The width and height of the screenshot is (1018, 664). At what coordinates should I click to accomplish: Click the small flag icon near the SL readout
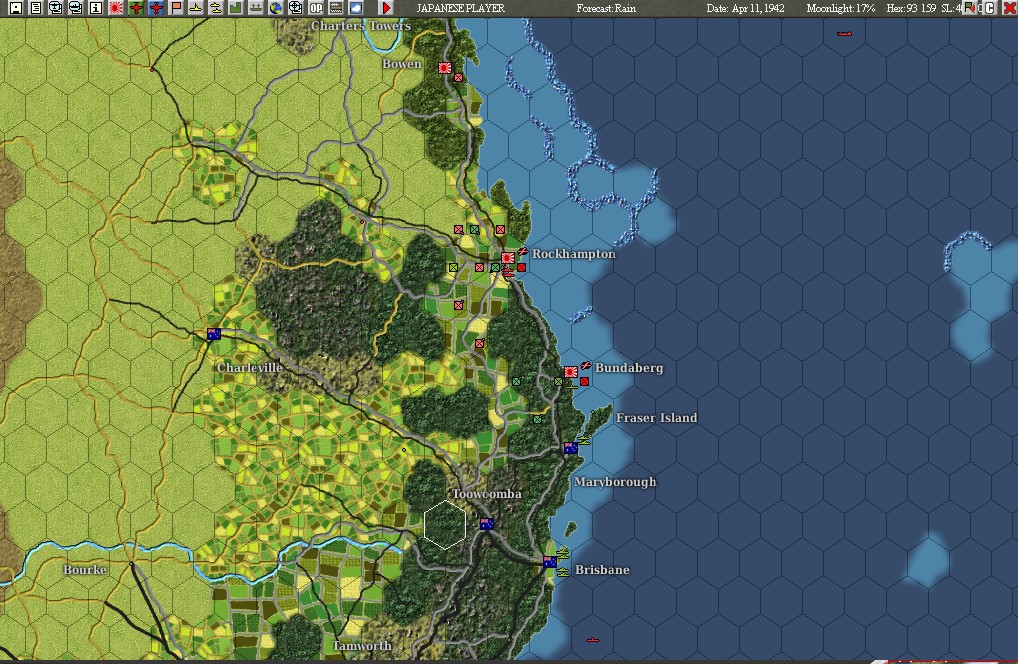pos(971,8)
